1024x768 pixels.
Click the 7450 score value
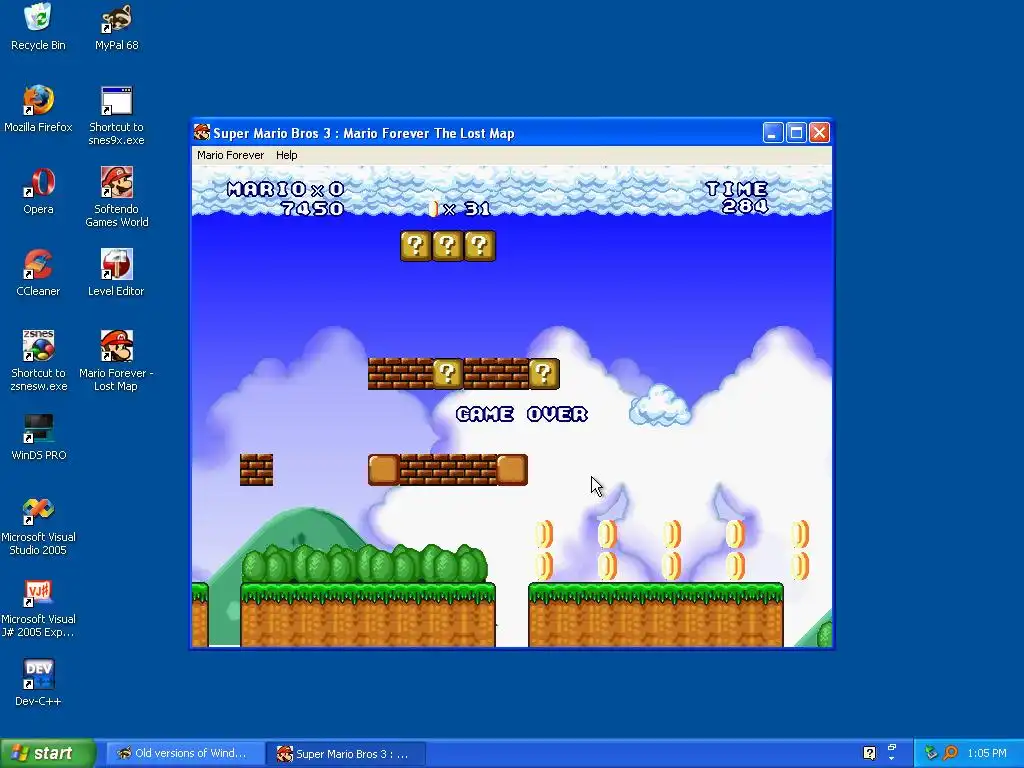point(313,208)
